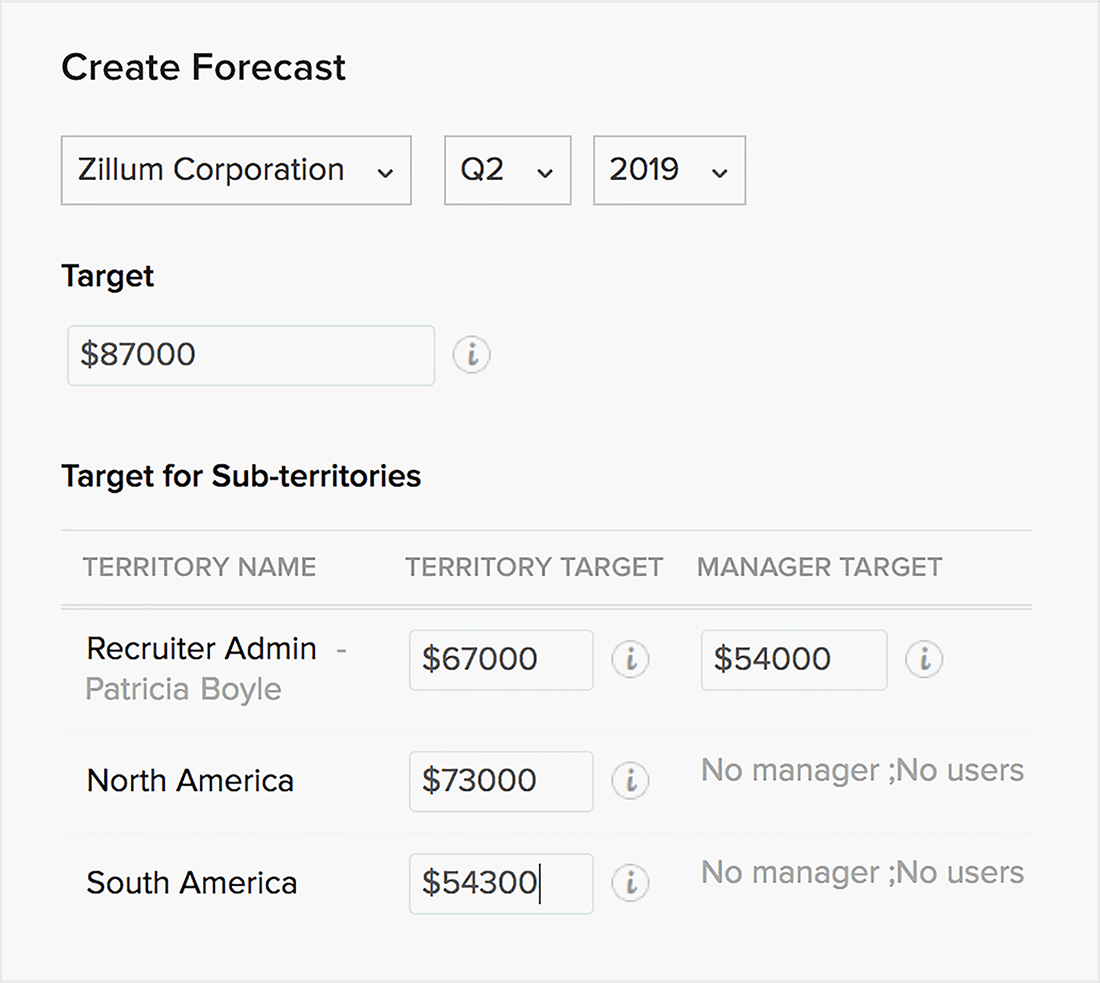Click info icon next to Recruiter Admin territory target
1100x983 pixels.
[x=630, y=659]
